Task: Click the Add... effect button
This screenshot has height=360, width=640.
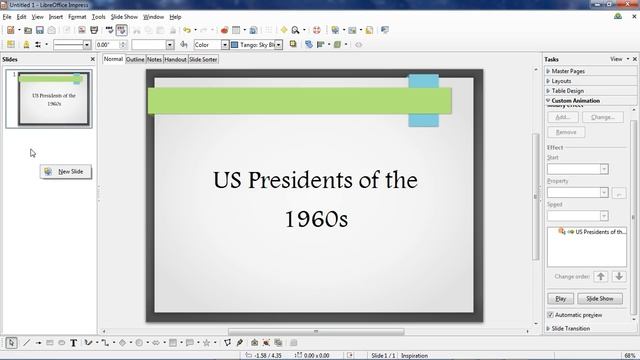Action: pos(563,117)
